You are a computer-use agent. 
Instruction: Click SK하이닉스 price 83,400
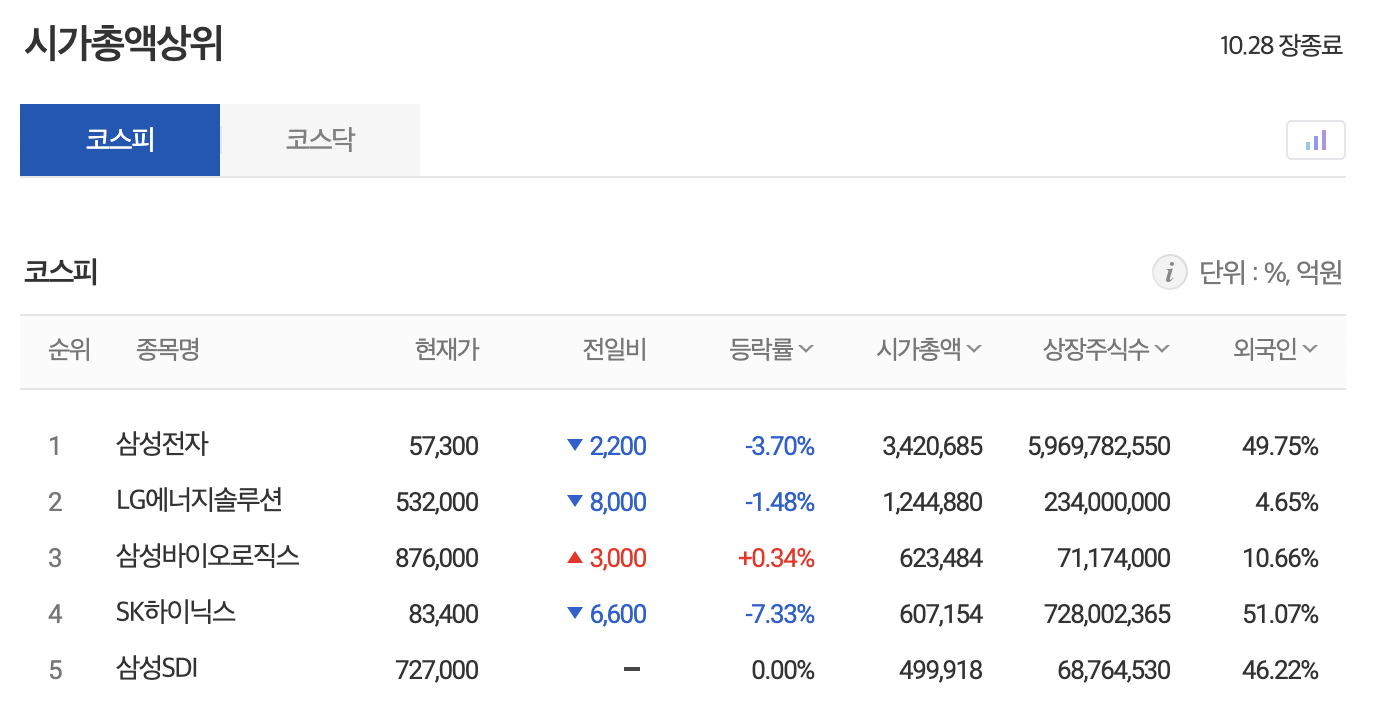pyautogui.click(x=444, y=614)
